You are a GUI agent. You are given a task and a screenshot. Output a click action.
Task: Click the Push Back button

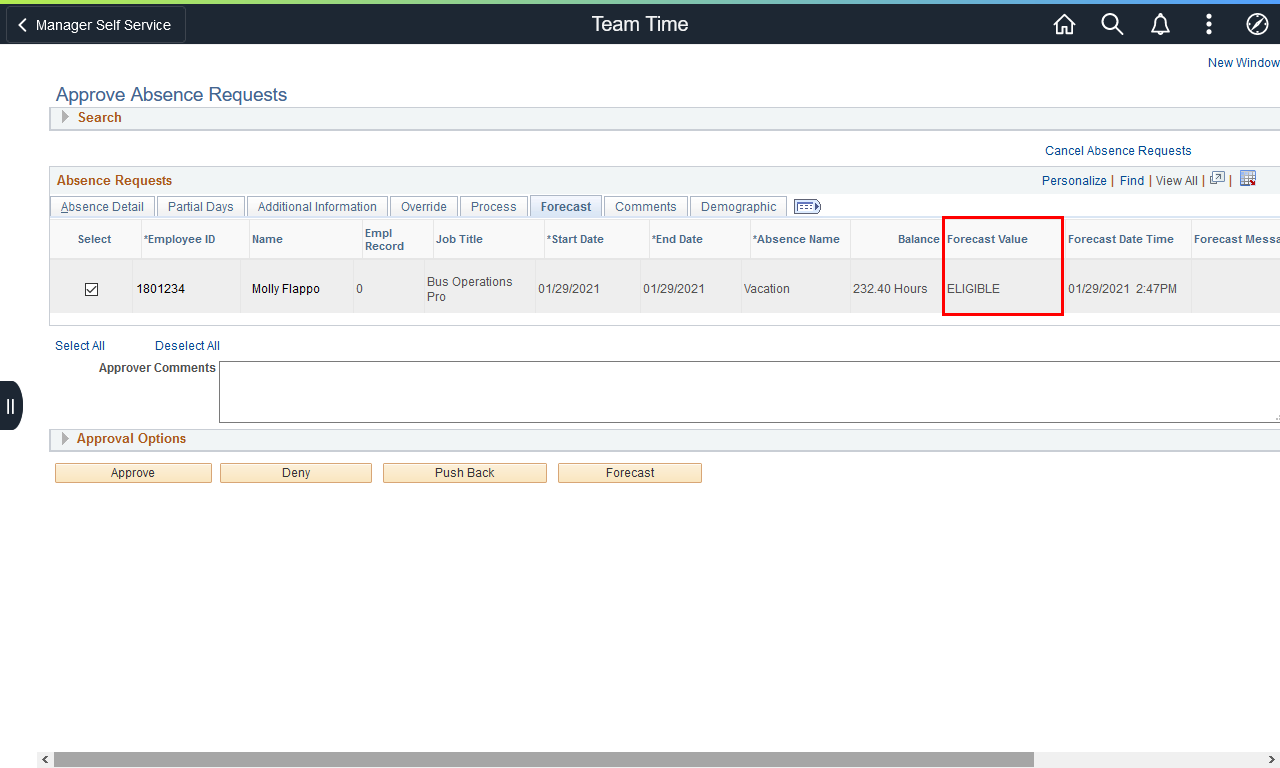(x=465, y=473)
